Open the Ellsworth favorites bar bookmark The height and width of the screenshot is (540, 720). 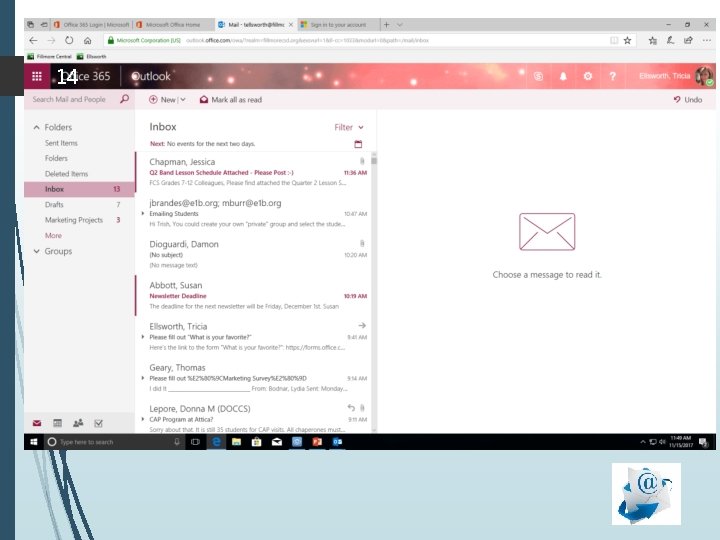click(91, 56)
